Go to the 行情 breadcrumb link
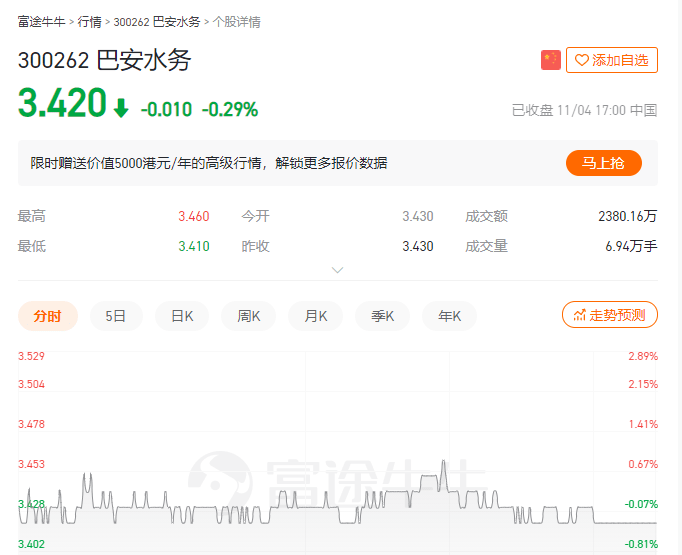Screen dimensions: 682x555 (x=90, y=22)
